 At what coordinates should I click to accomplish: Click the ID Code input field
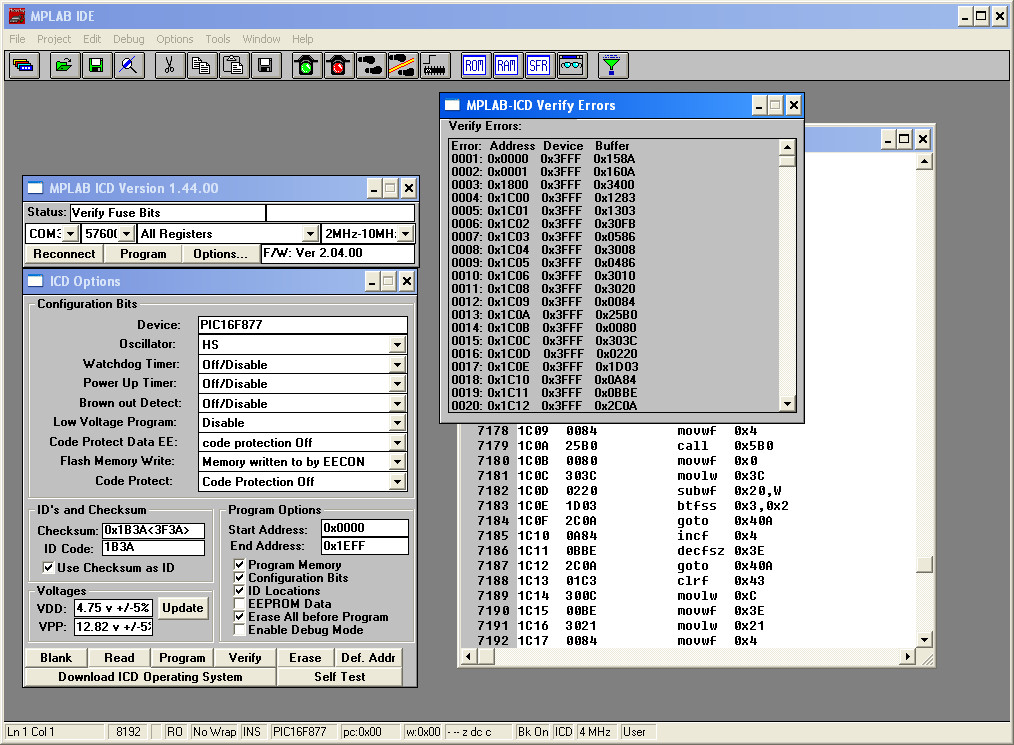point(153,547)
